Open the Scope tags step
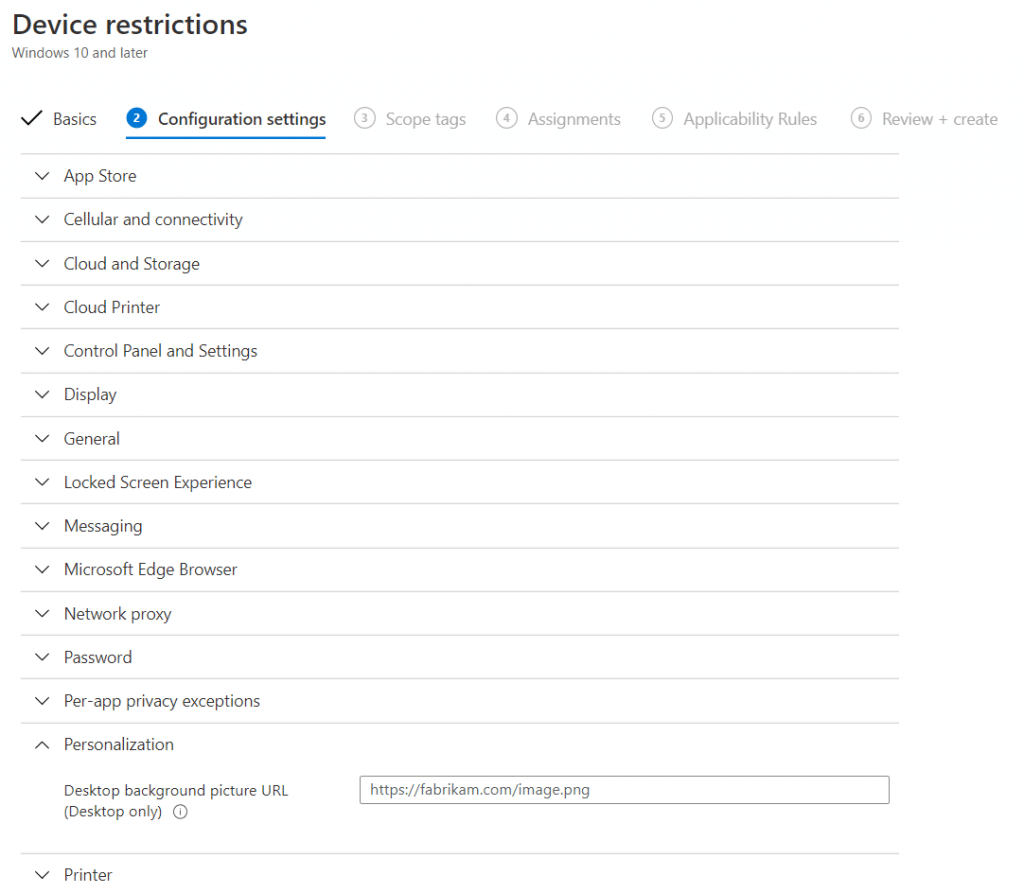1024x893 pixels. point(425,119)
